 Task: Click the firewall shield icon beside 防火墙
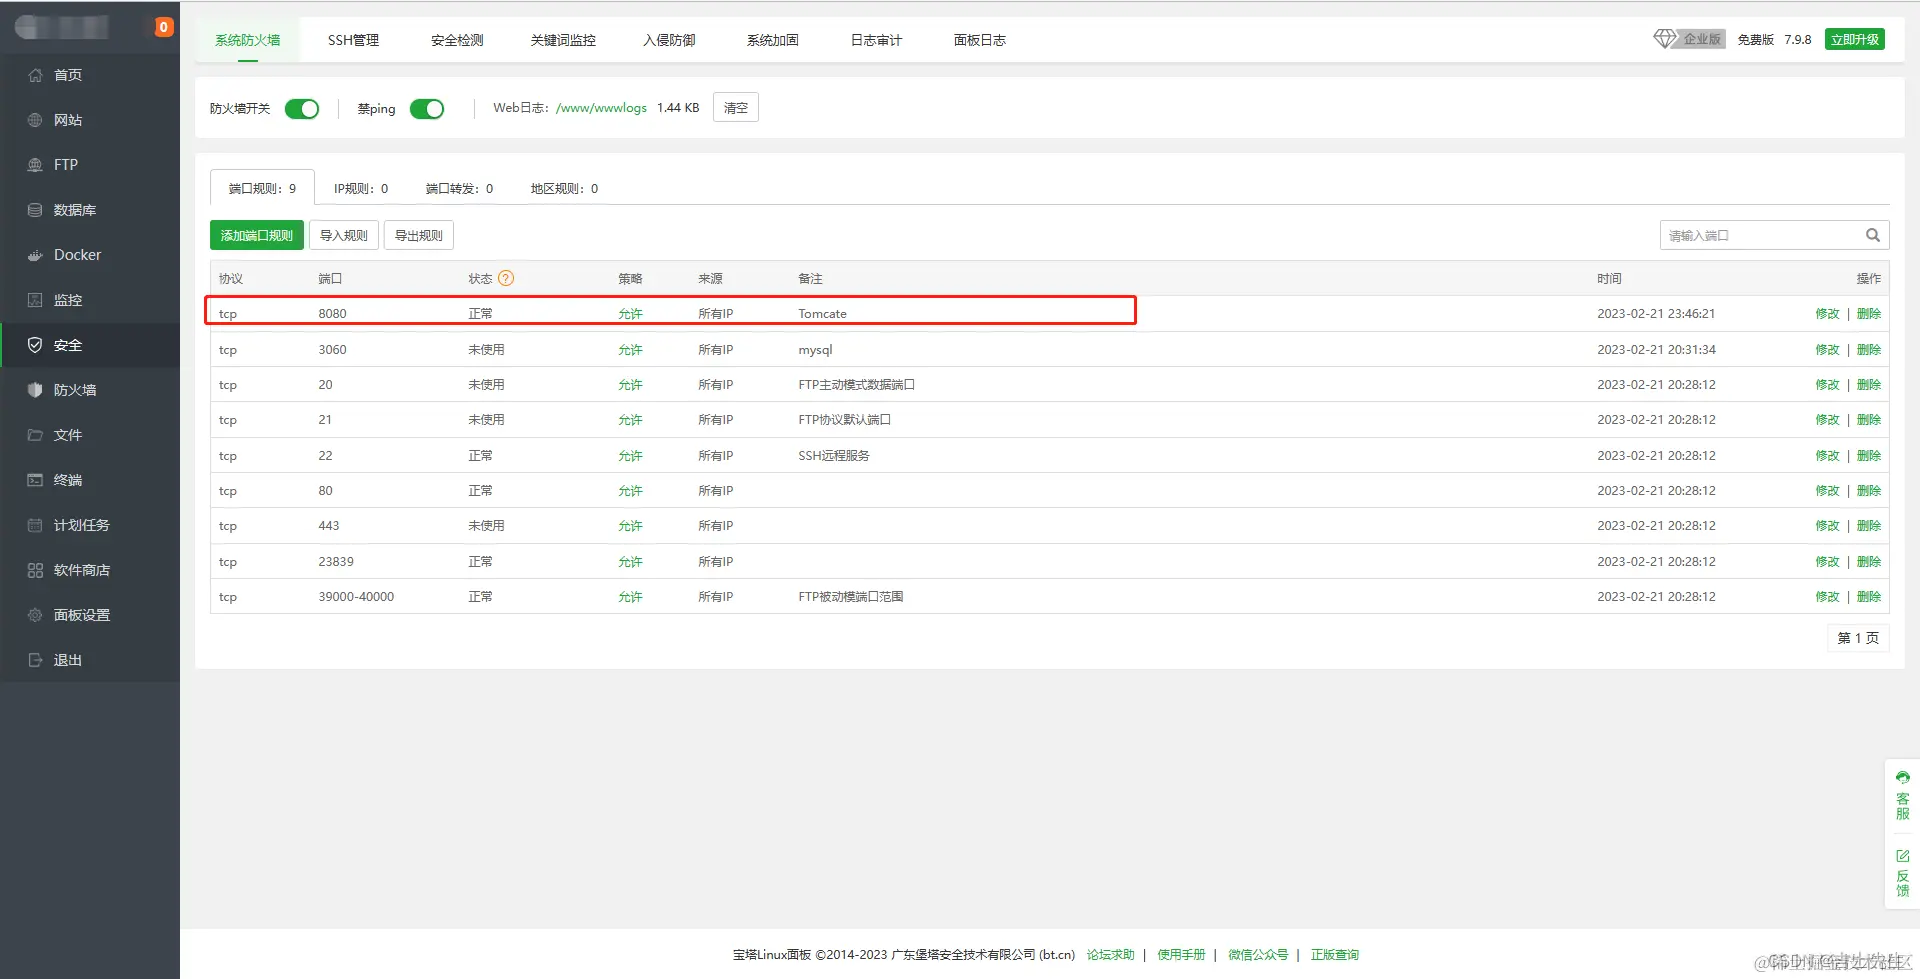pyautogui.click(x=35, y=390)
